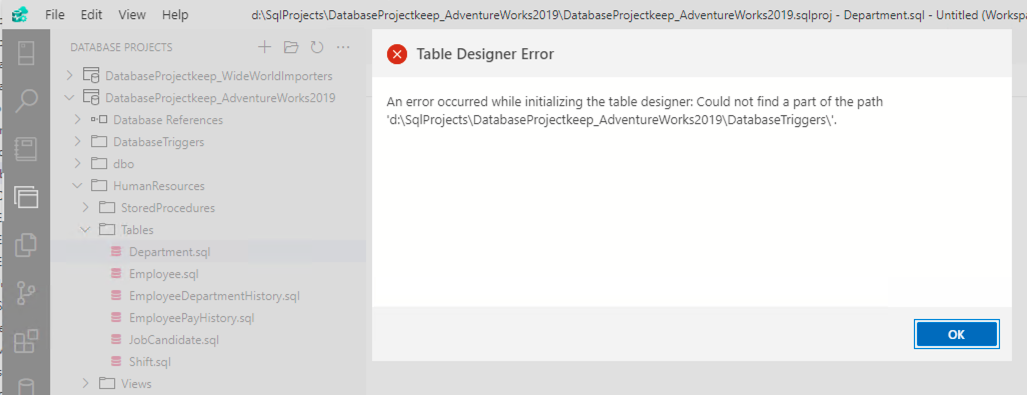
Task: Expand Database References node
Action: coord(78,120)
